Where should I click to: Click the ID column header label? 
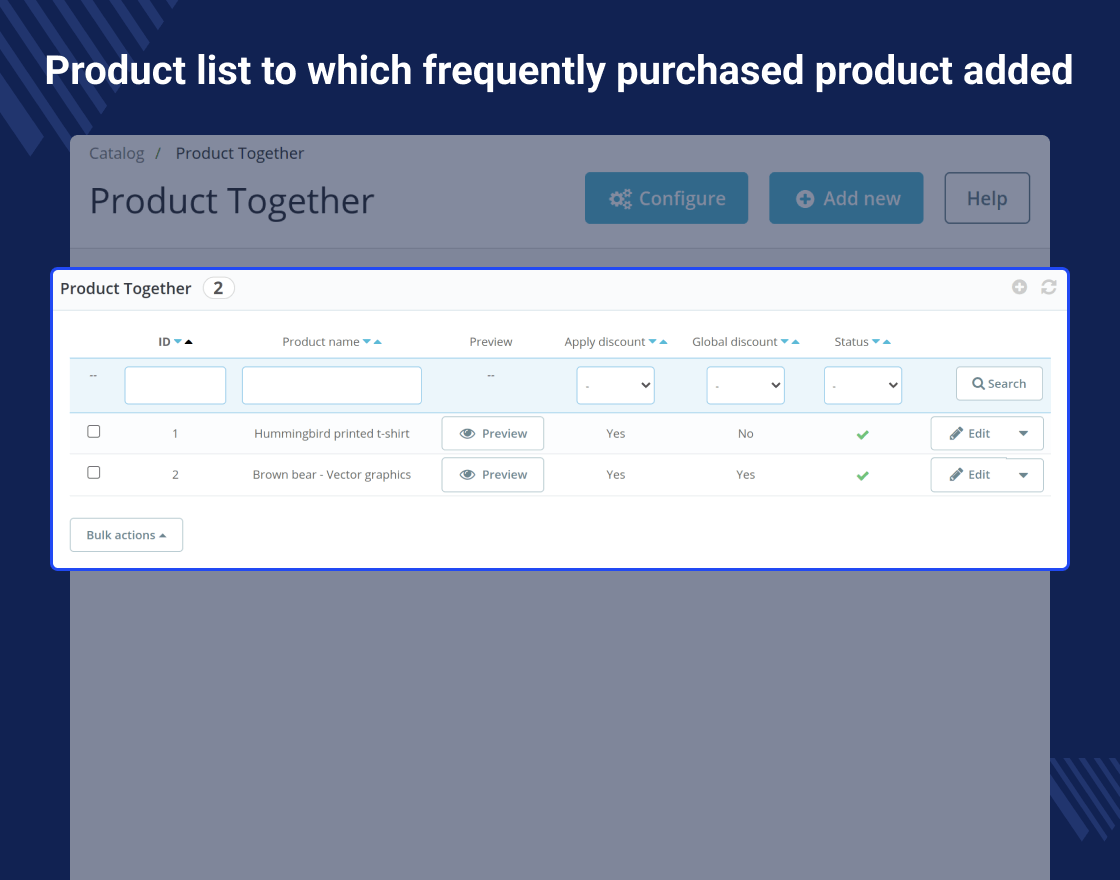pos(164,341)
